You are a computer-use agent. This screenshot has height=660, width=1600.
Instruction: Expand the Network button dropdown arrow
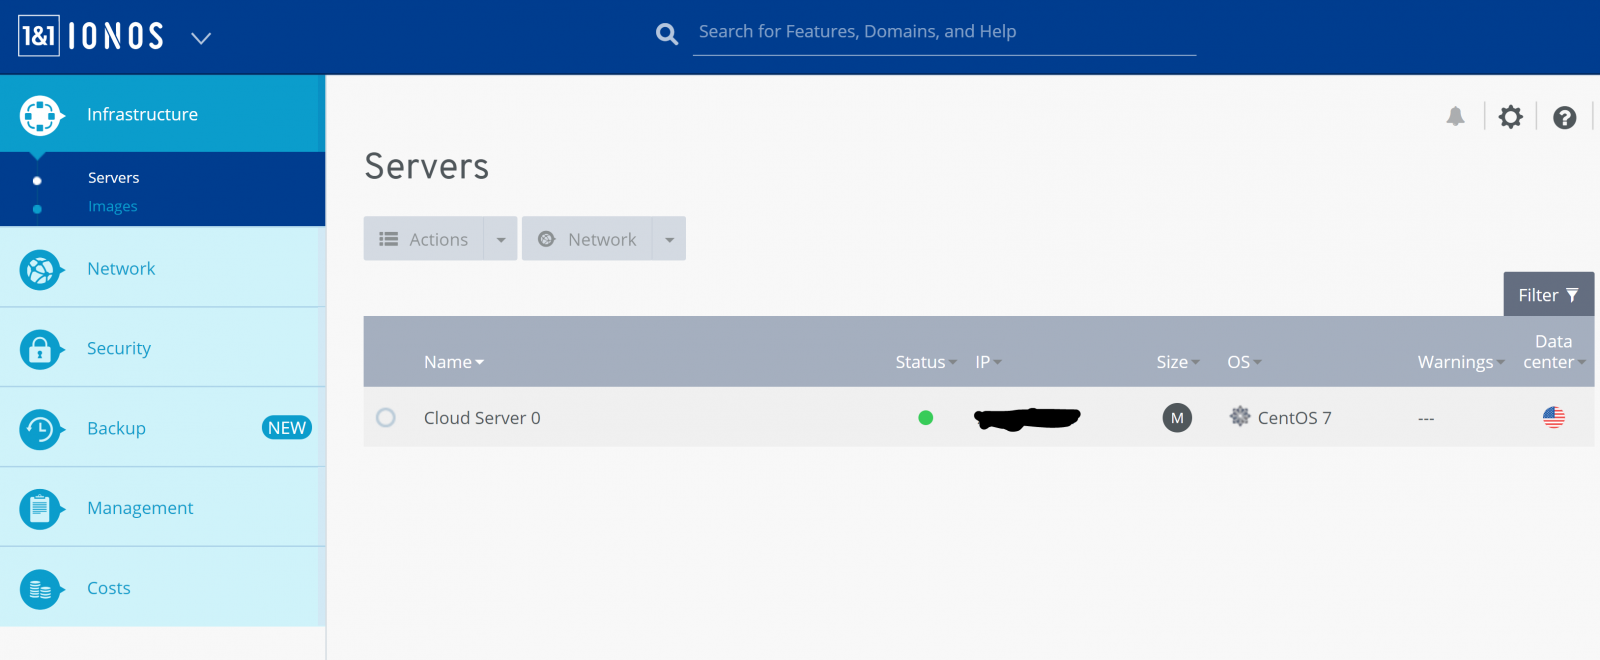point(669,240)
